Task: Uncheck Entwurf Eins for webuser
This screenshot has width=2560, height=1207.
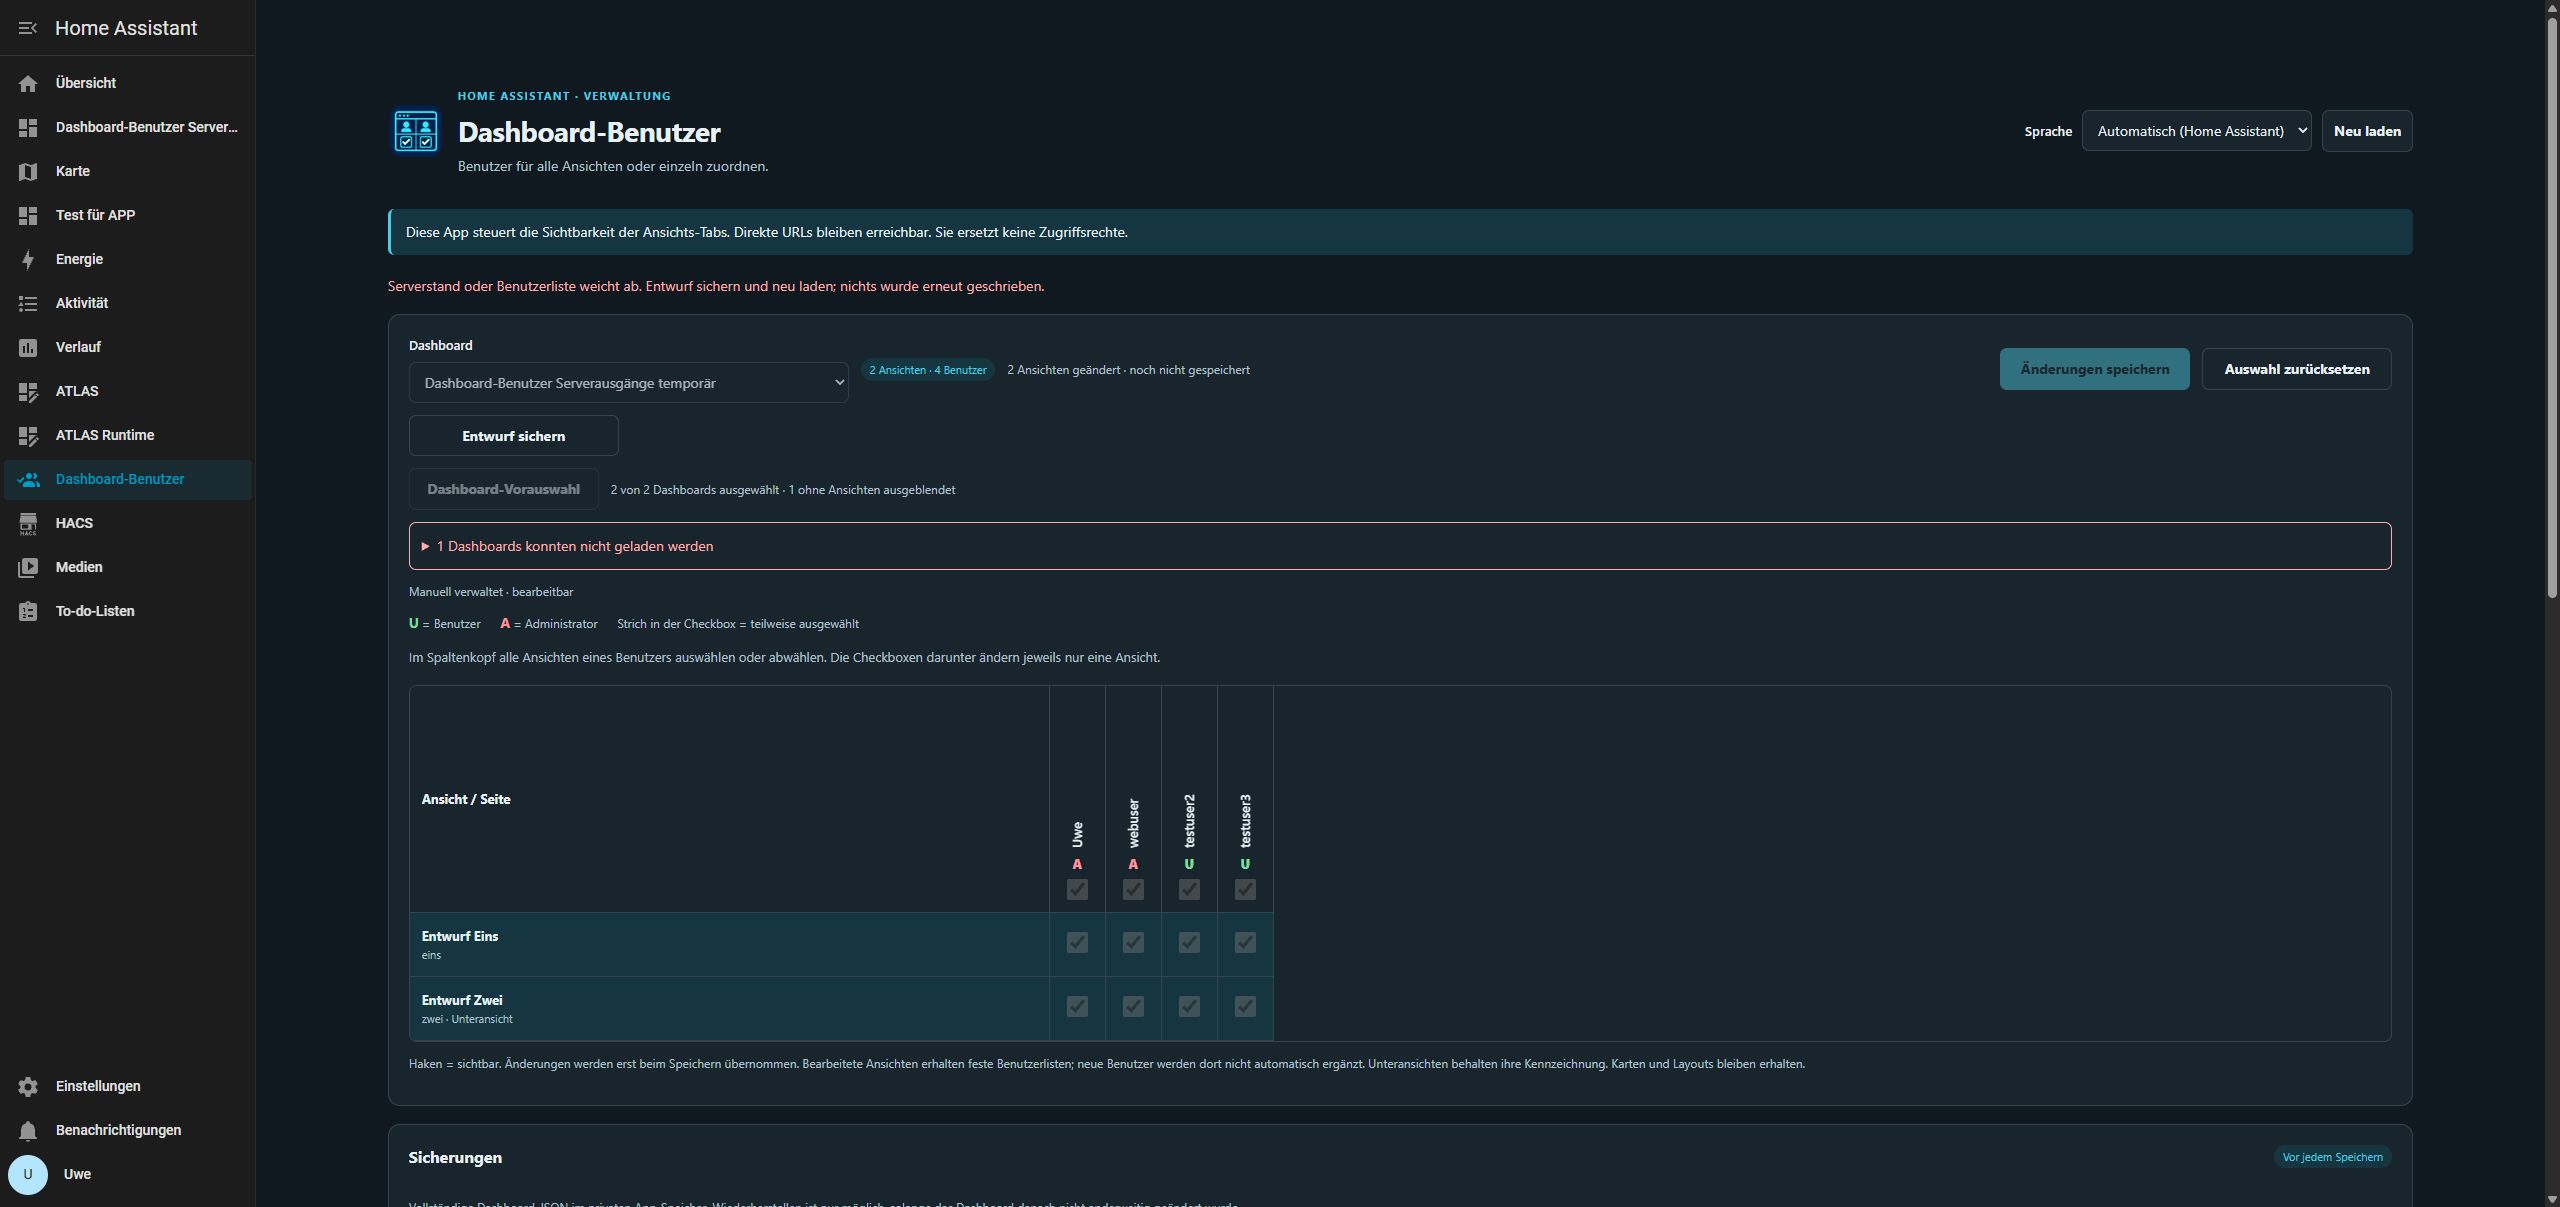Action: pyautogui.click(x=1133, y=942)
